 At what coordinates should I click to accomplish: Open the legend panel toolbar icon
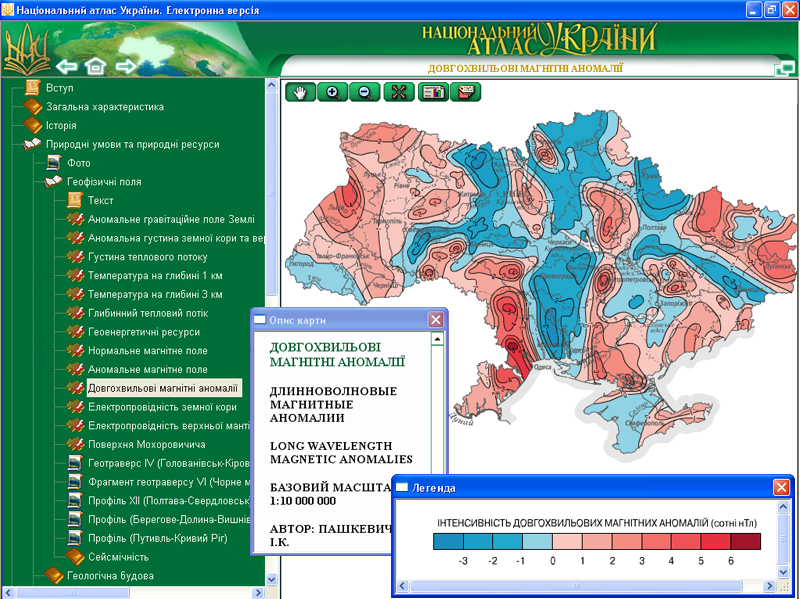click(x=433, y=92)
